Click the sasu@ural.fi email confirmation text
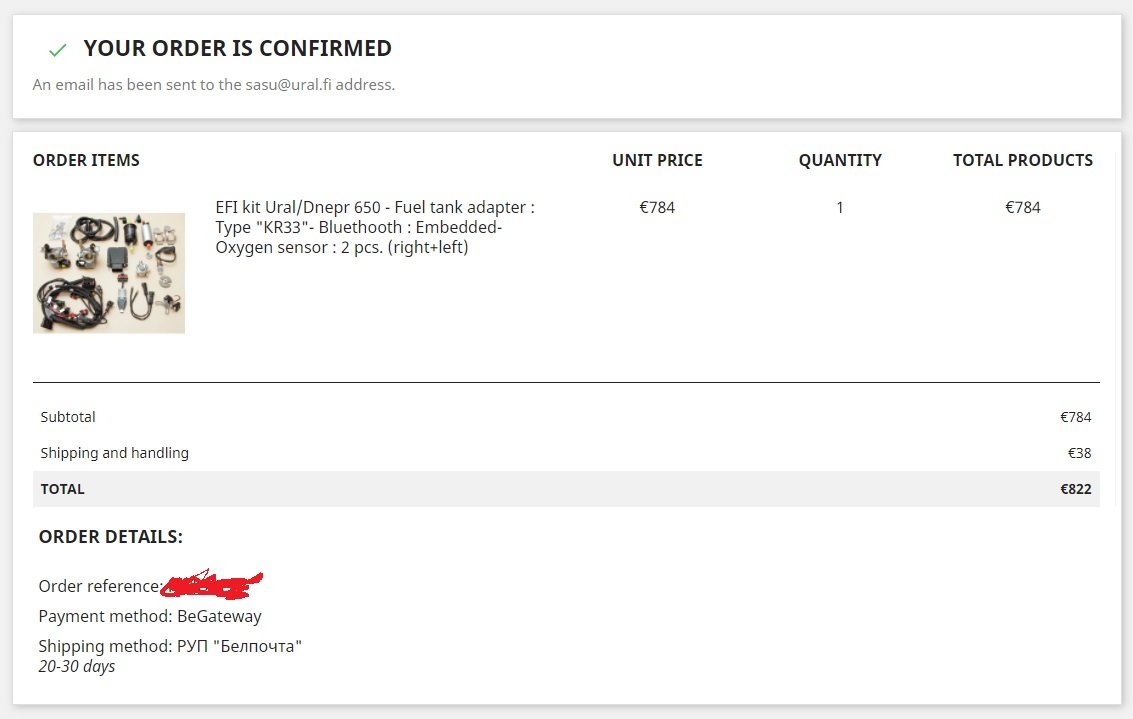Image resolution: width=1133 pixels, height=719 pixels. click(x=214, y=85)
